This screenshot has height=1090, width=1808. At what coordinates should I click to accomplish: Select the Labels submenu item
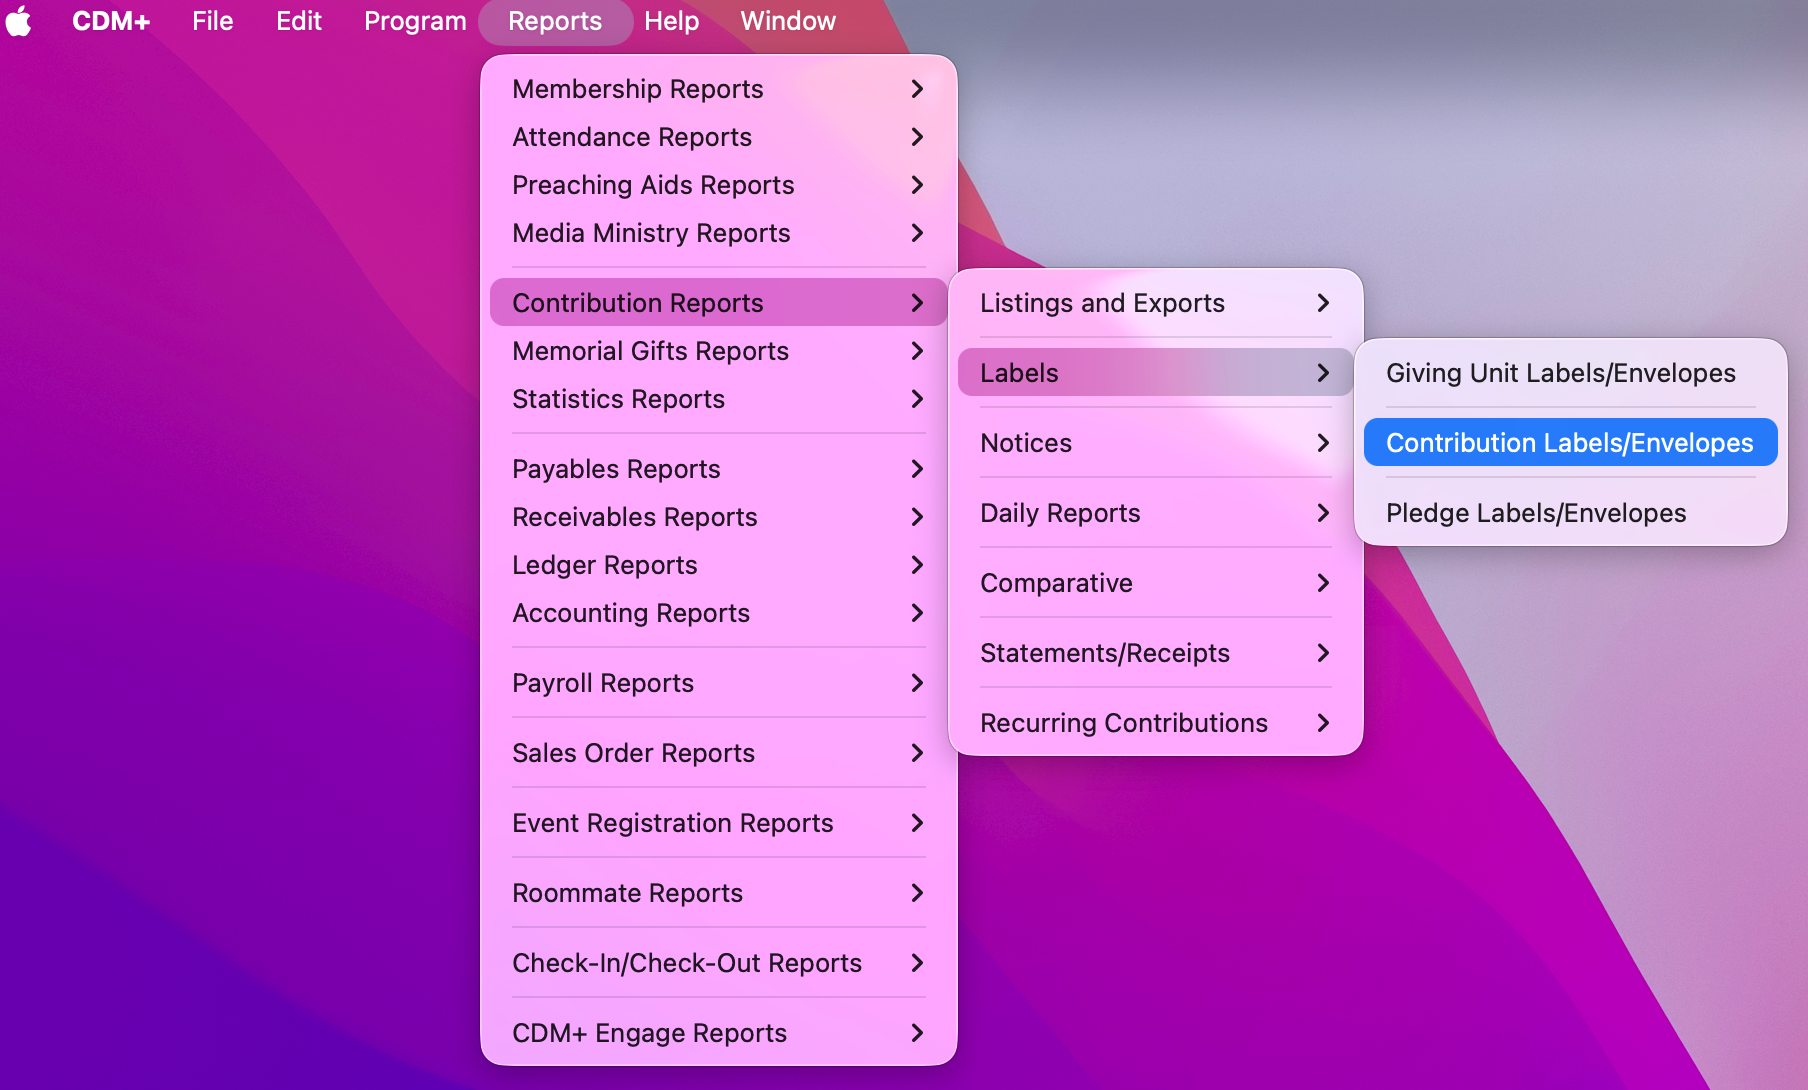(x=1155, y=372)
